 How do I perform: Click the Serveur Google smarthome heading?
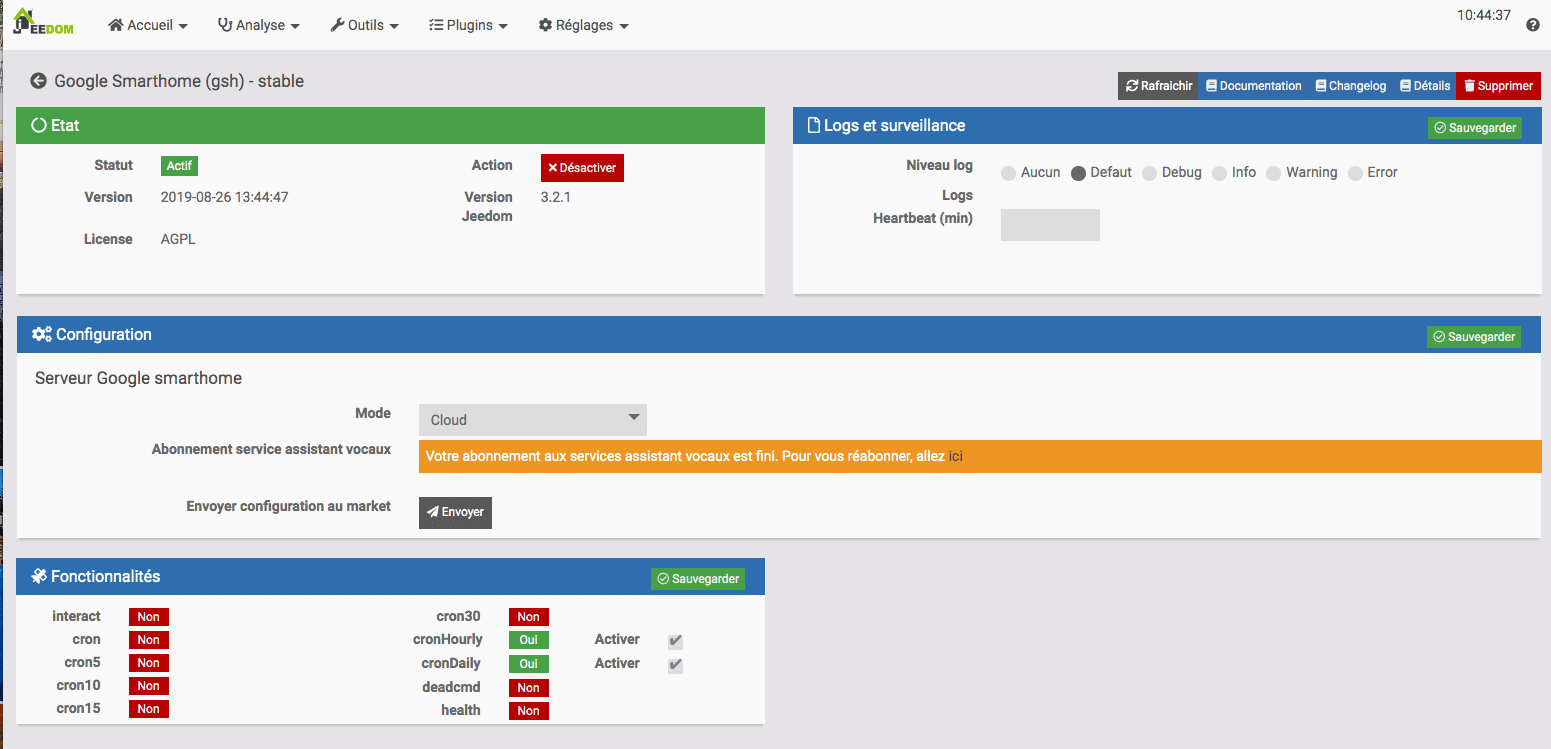pos(138,378)
